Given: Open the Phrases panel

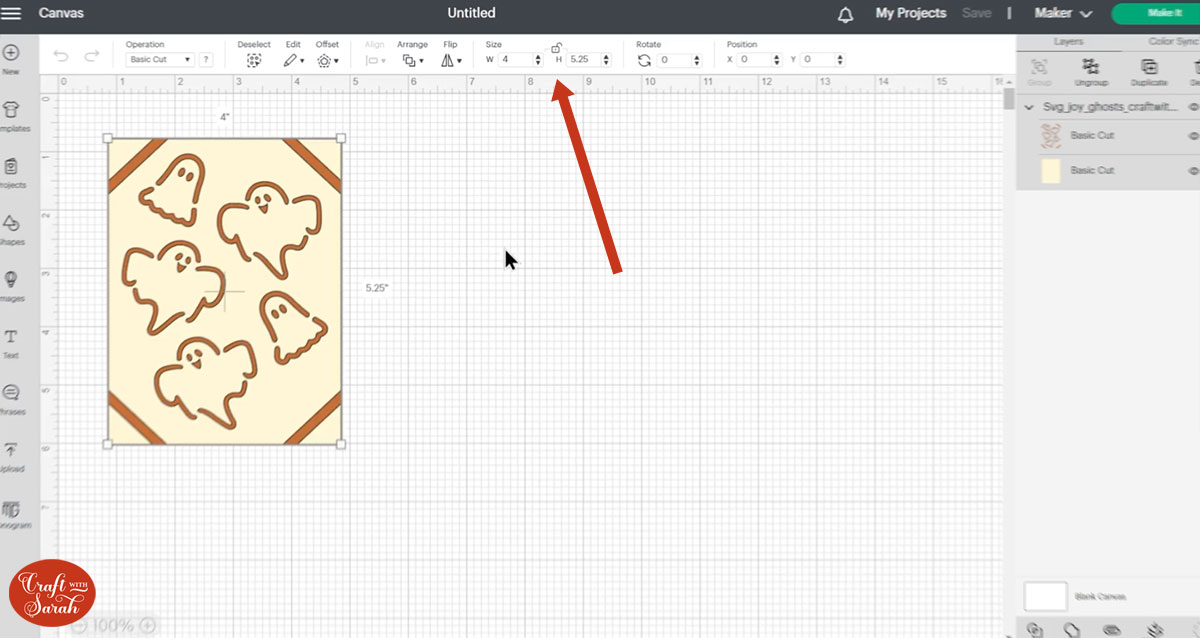Looking at the screenshot, I should (x=12, y=400).
